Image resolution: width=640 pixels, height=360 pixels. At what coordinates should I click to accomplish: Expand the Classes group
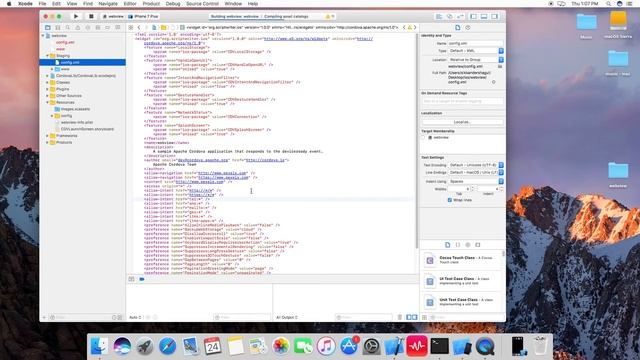[47, 82]
